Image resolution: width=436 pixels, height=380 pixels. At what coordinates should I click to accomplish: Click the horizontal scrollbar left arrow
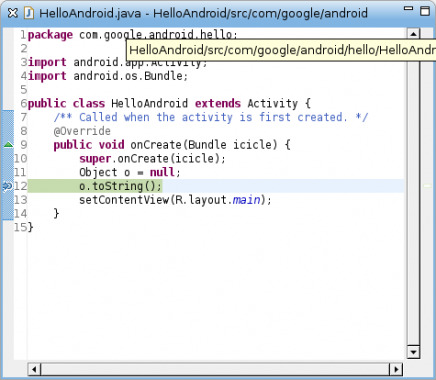tap(34, 369)
